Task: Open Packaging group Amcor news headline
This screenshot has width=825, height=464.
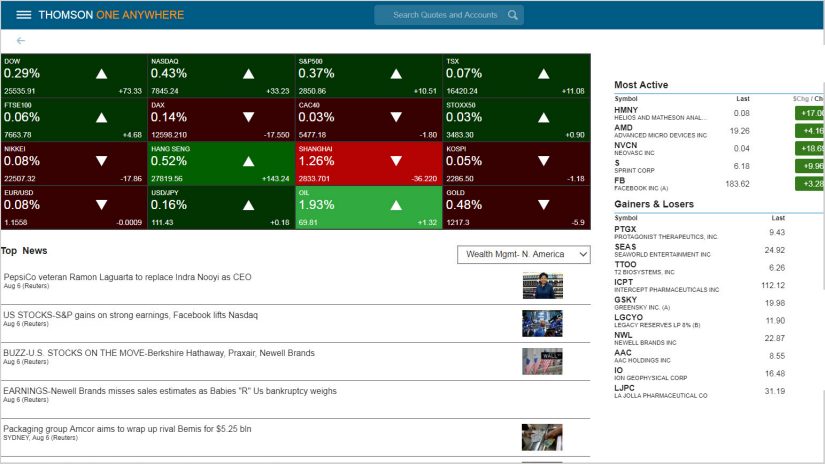Action: (127, 429)
